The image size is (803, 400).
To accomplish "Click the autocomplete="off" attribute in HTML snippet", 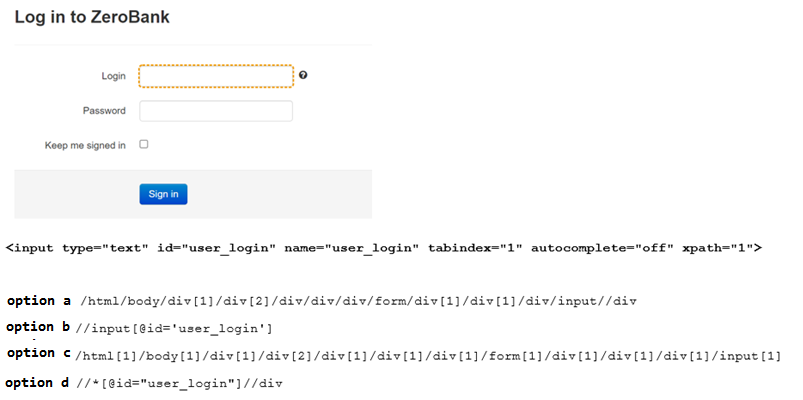I will click(x=602, y=248).
